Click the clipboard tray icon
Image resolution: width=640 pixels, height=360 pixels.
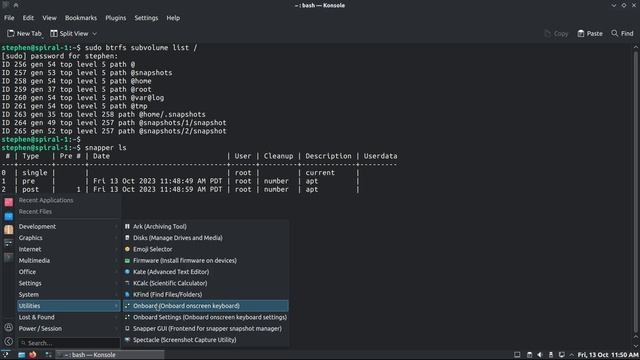[529, 355]
